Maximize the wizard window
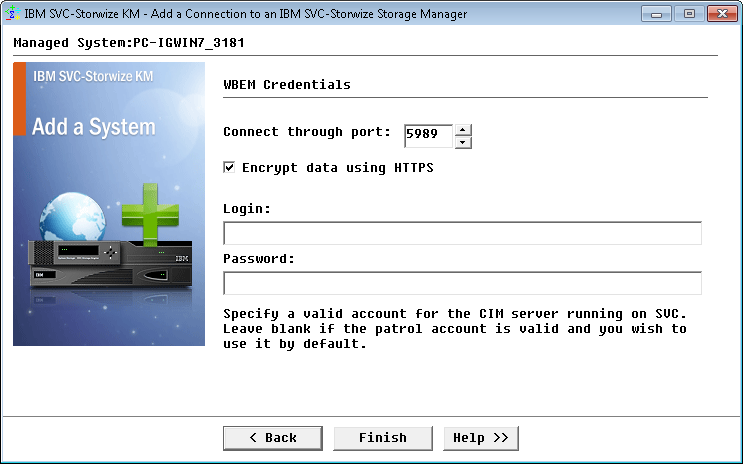This screenshot has width=743, height=464. [x=689, y=14]
